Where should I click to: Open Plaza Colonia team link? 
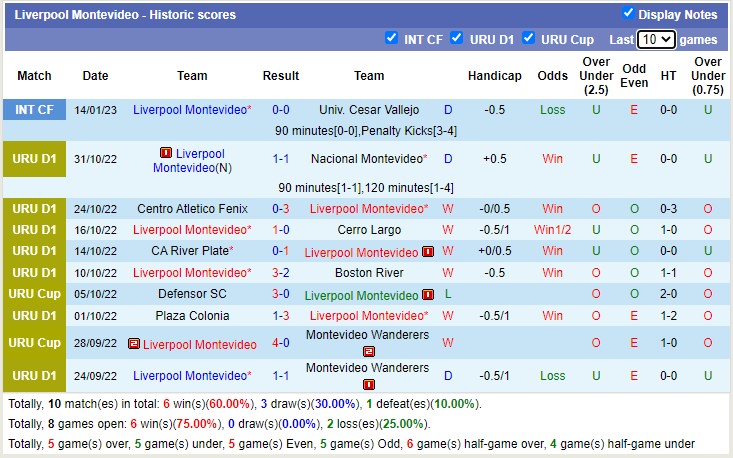point(192,316)
